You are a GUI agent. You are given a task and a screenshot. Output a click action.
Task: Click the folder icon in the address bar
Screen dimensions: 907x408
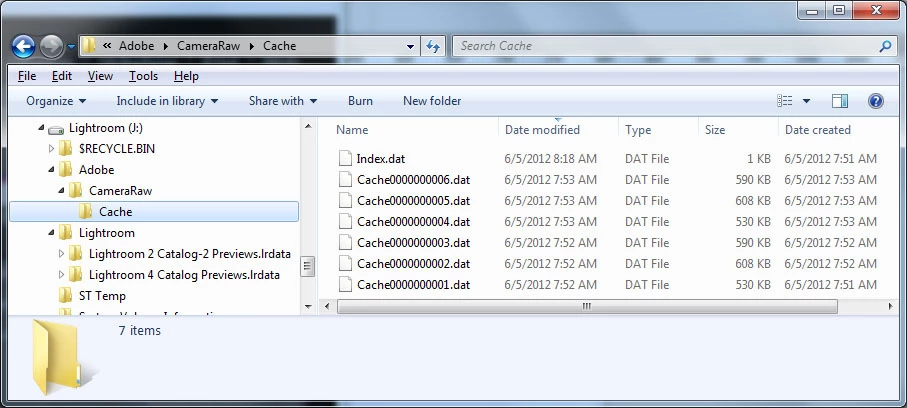click(89, 46)
